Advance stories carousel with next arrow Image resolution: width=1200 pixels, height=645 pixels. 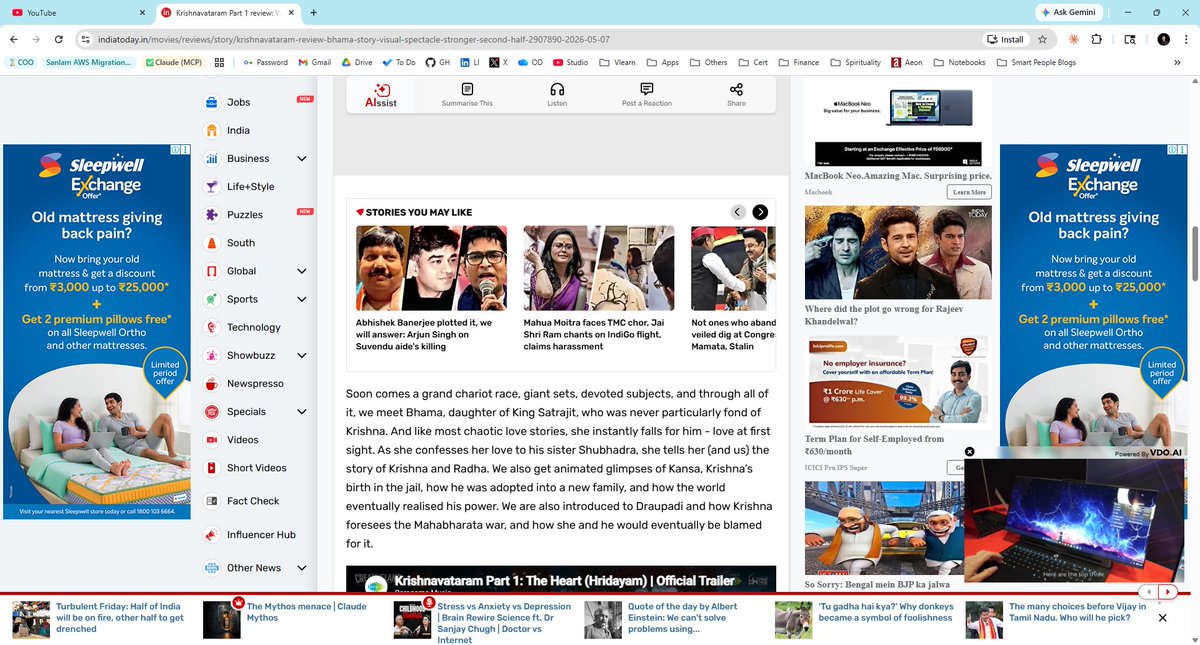pyautogui.click(x=760, y=212)
